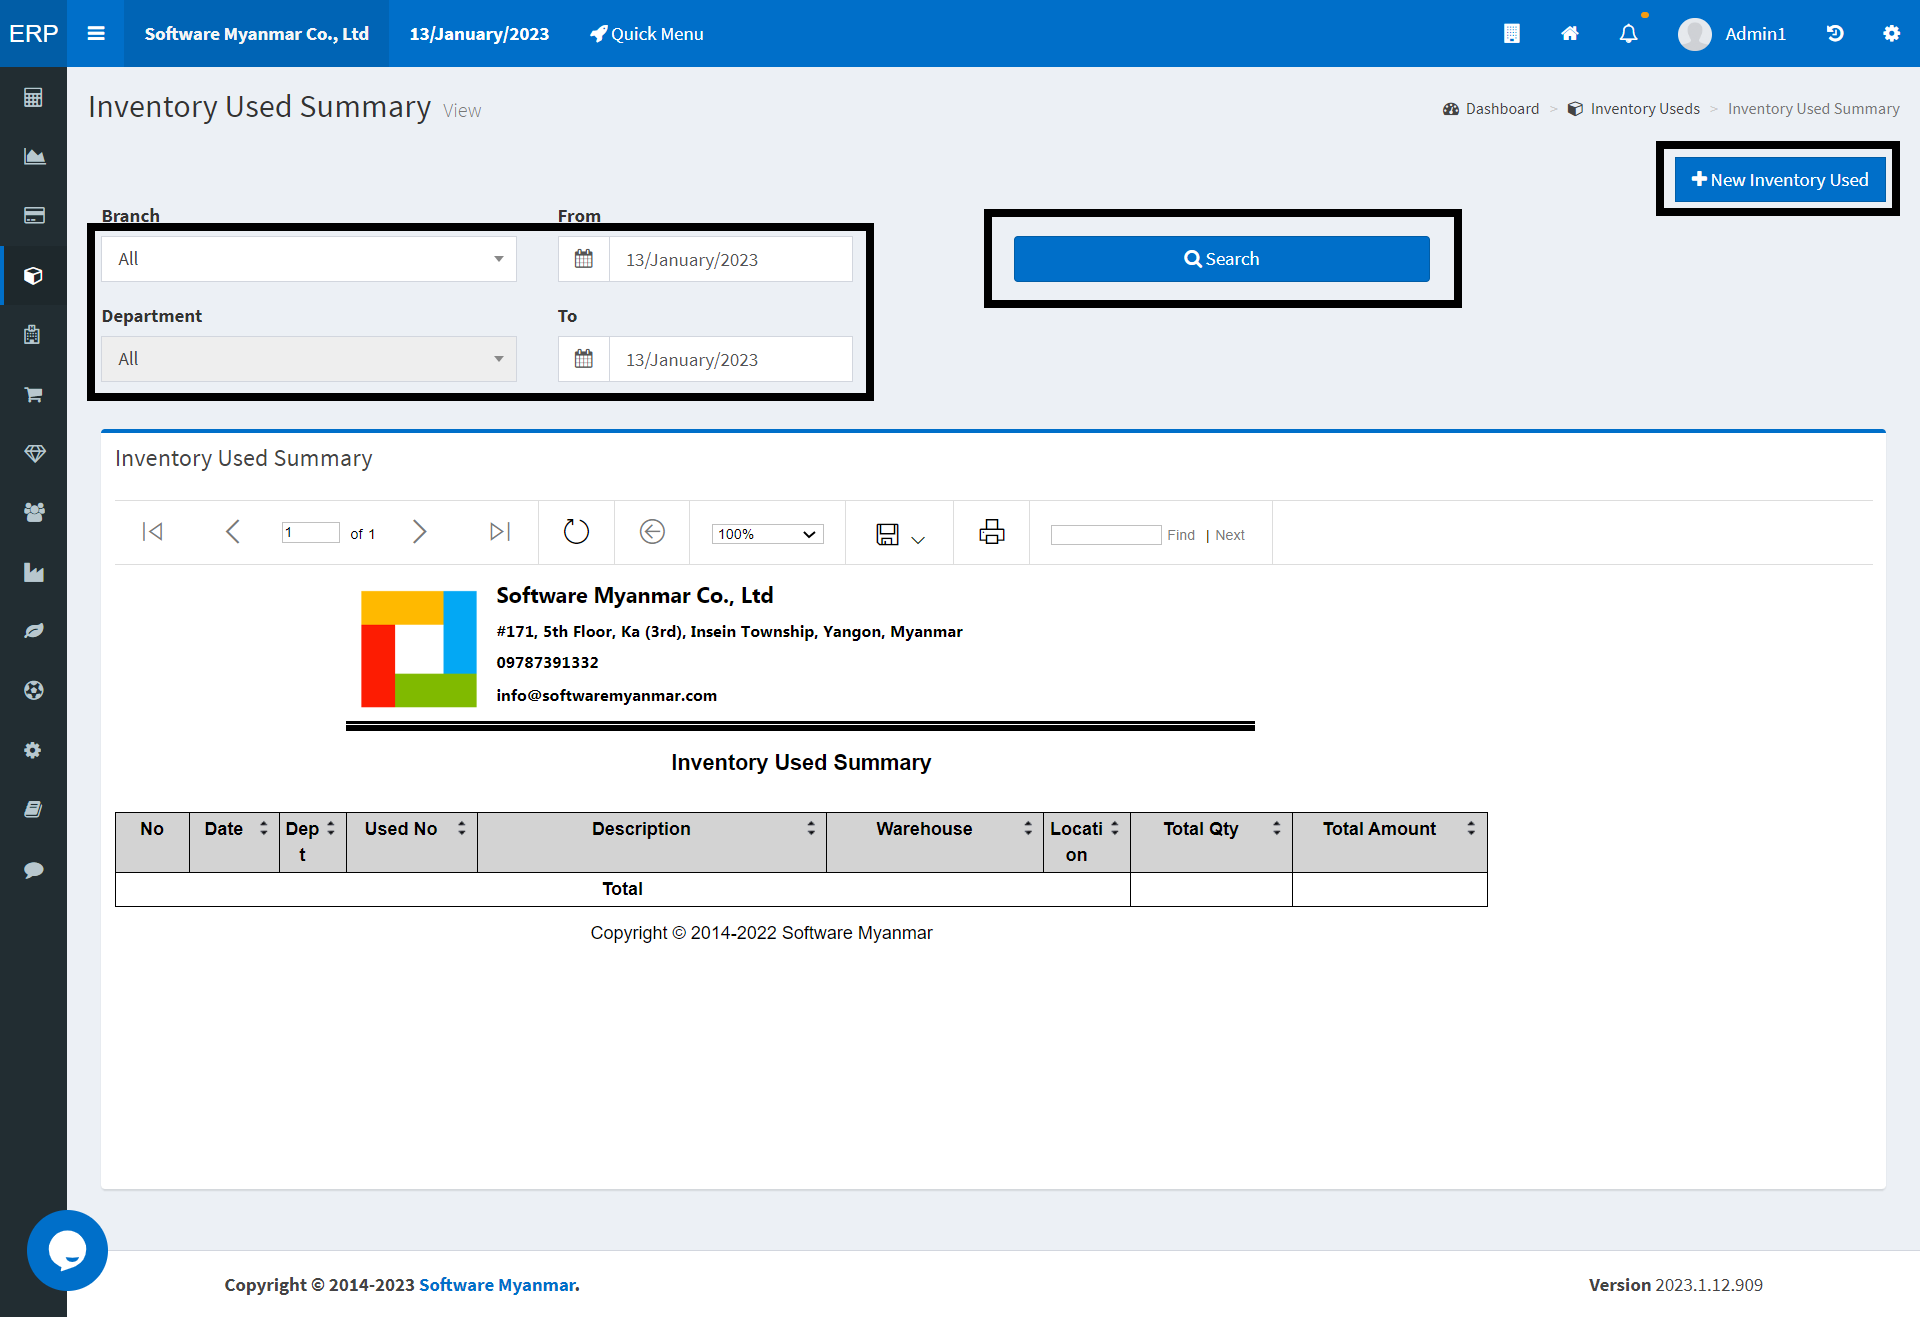The image size is (1920, 1317).
Task: Open the Department dropdown
Action: [309, 359]
